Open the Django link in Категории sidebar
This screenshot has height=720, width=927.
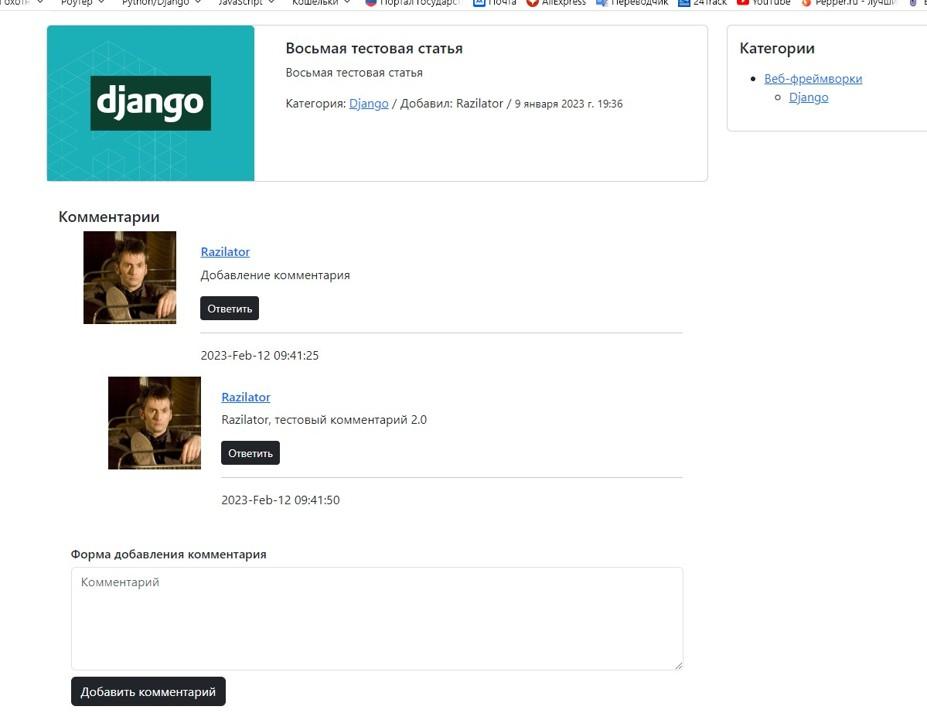point(808,97)
